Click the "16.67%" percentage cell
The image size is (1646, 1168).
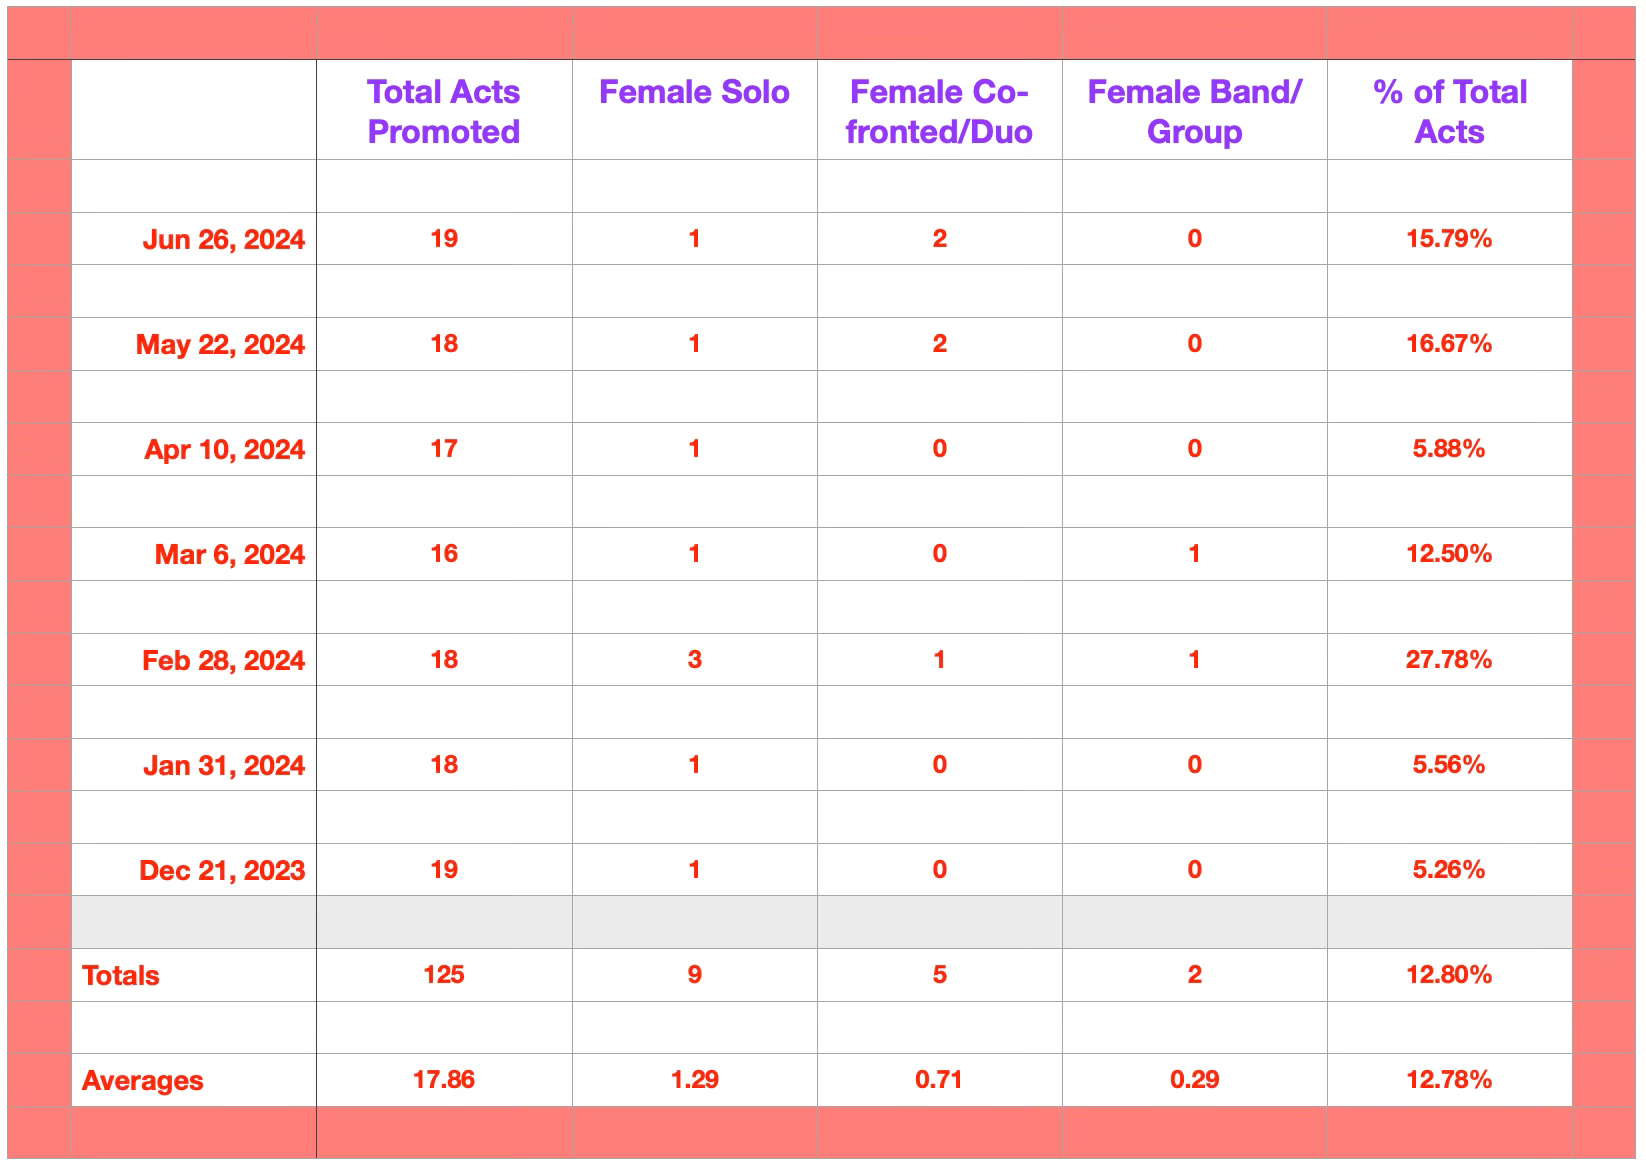tap(1449, 343)
